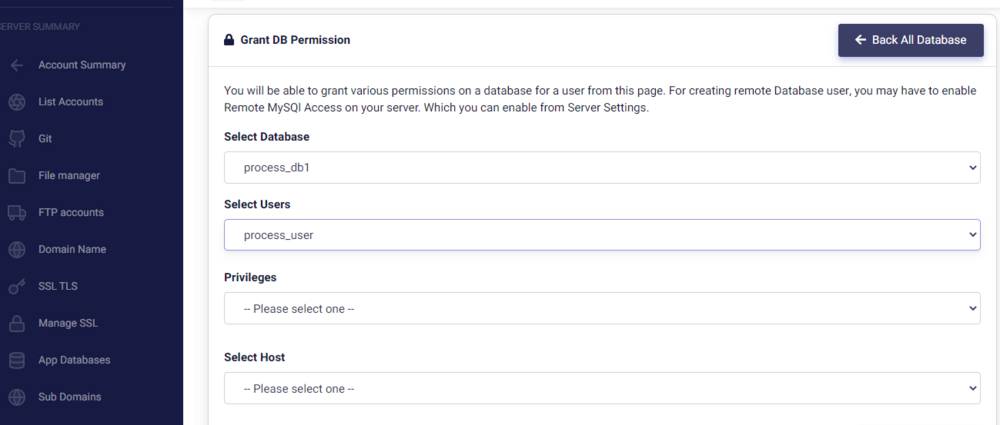This screenshot has width=1000, height=425.
Task: Click the Git icon in sidebar
Action: click(16, 139)
